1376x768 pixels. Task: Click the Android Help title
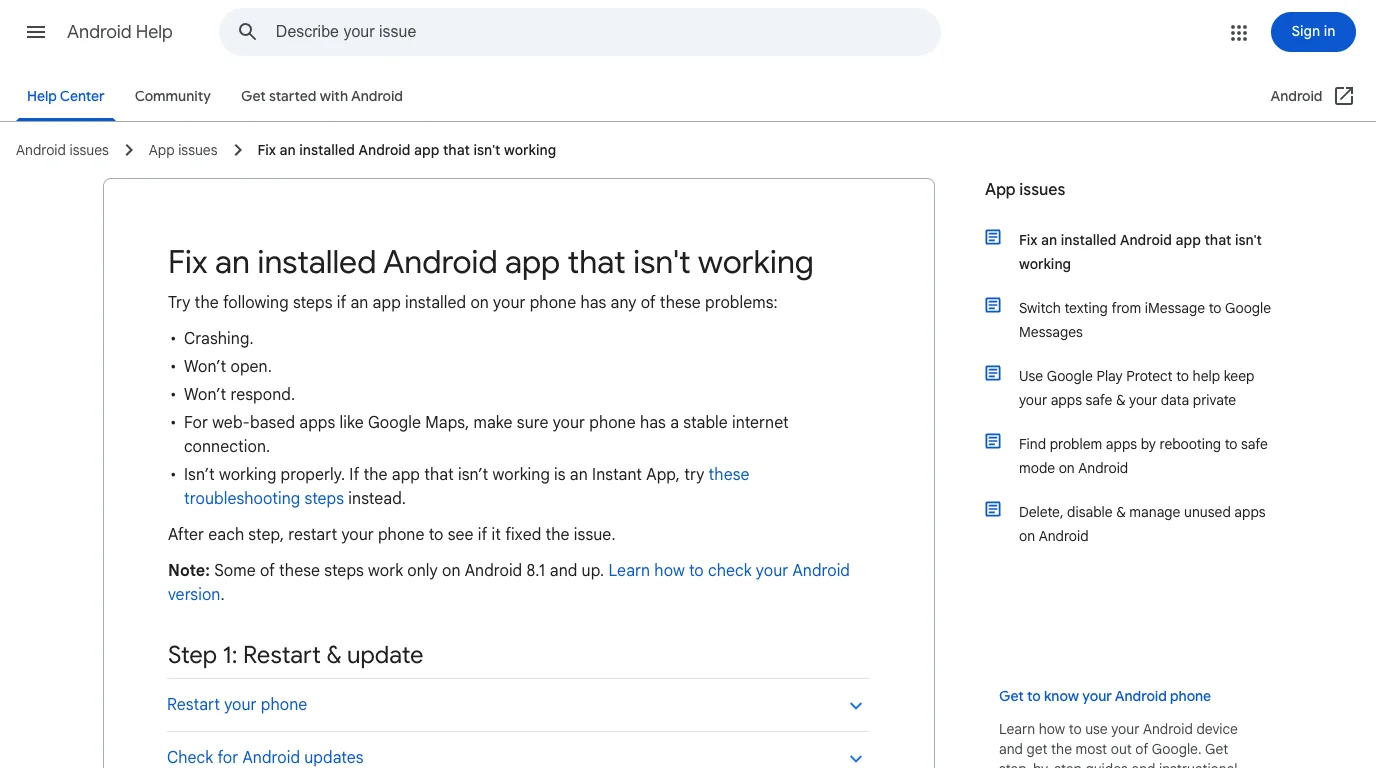pyautogui.click(x=120, y=32)
